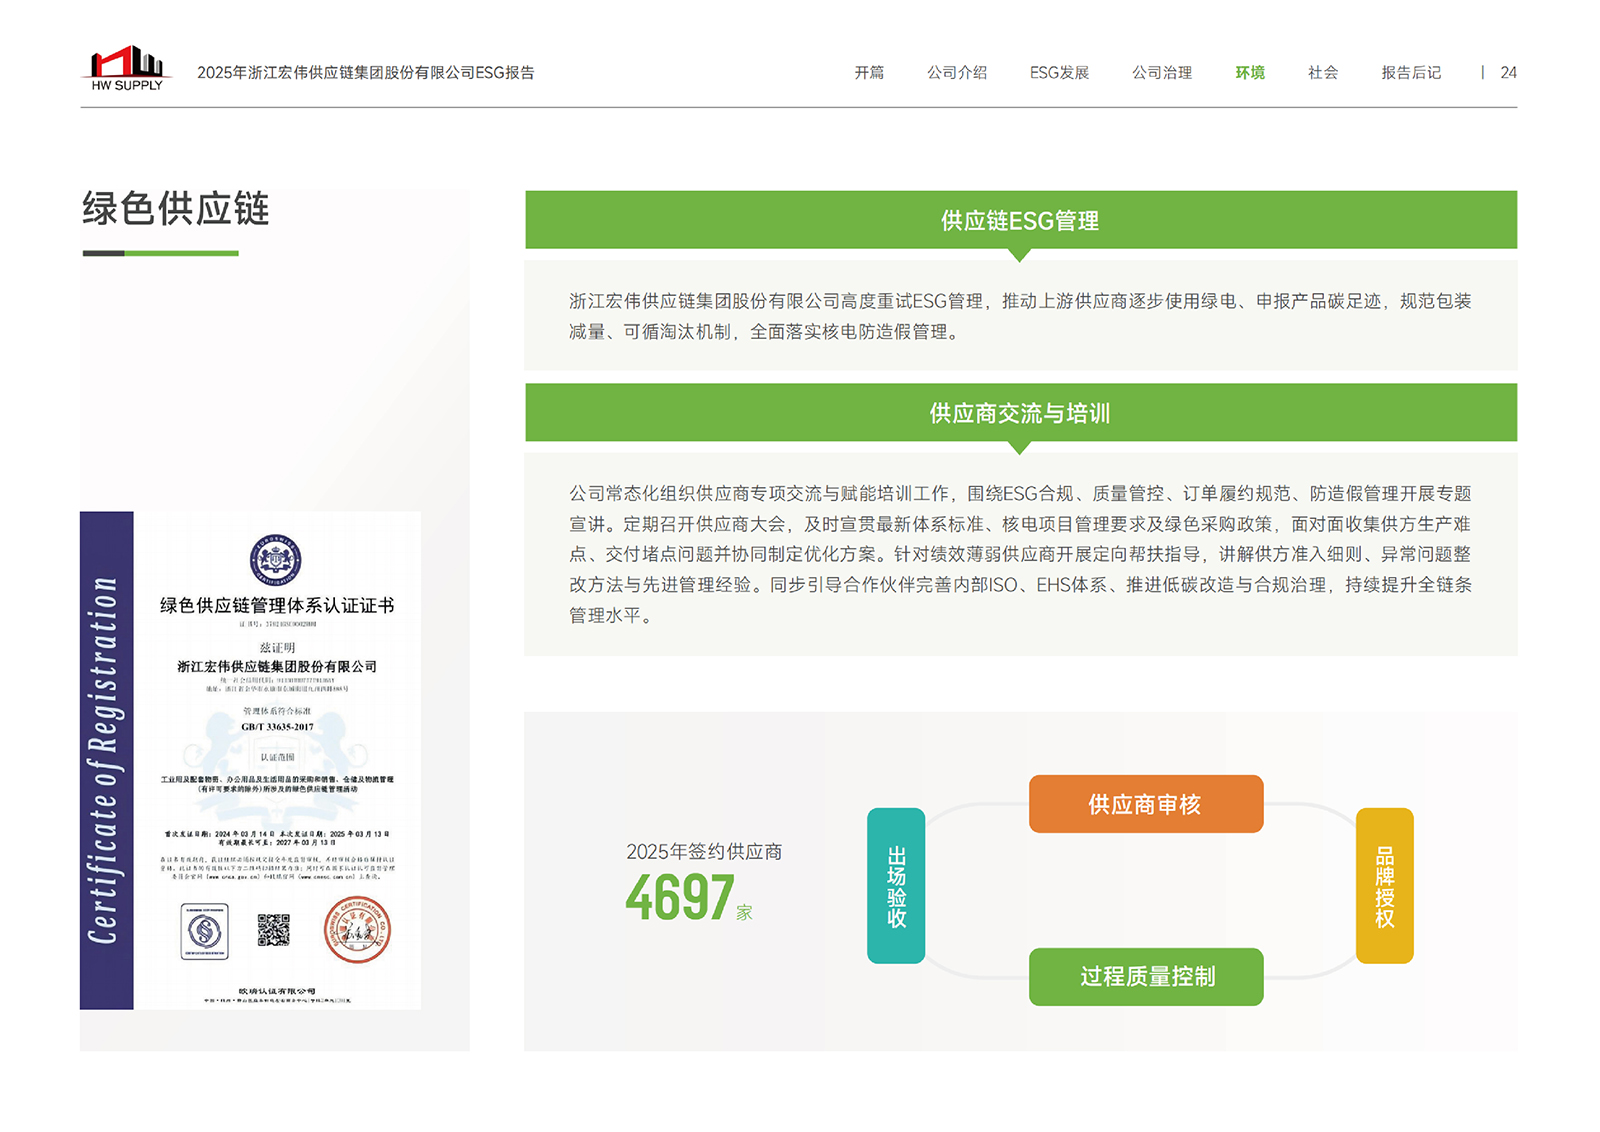Jump to the ESG发展 section

[x=1059, y=73]
